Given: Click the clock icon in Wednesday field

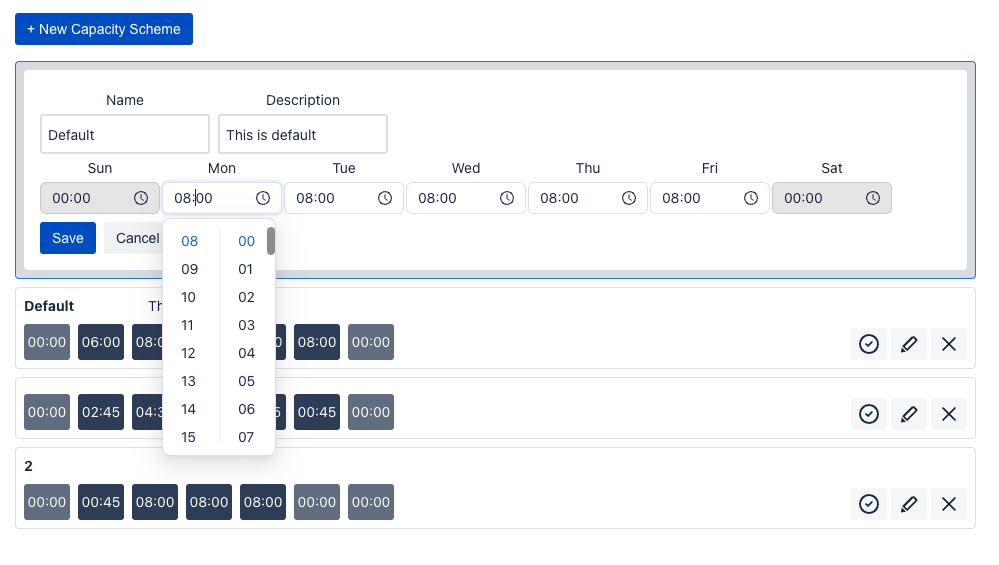Looking at the screenshot, I should (x=507, y=198).
